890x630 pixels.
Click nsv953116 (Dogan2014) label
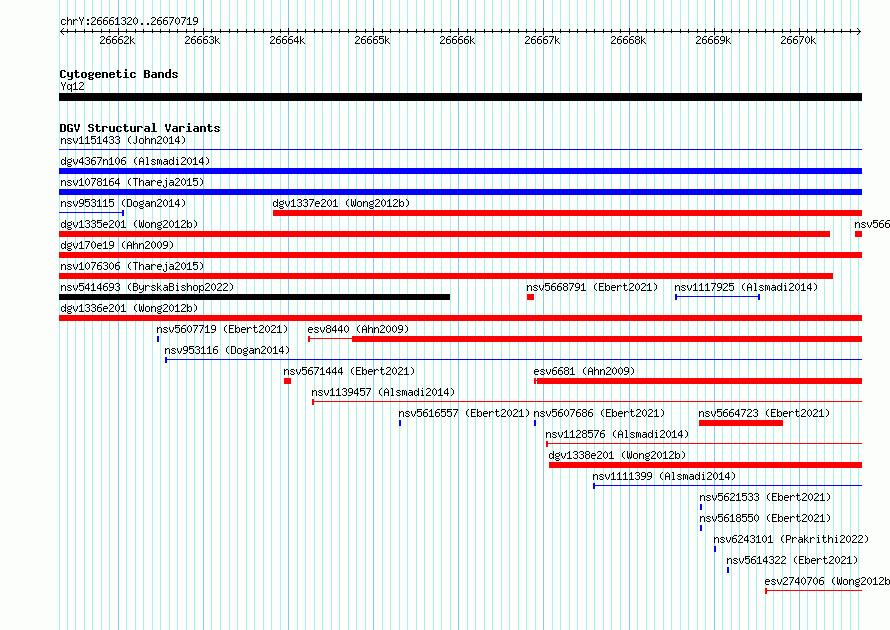click(227, 350)
